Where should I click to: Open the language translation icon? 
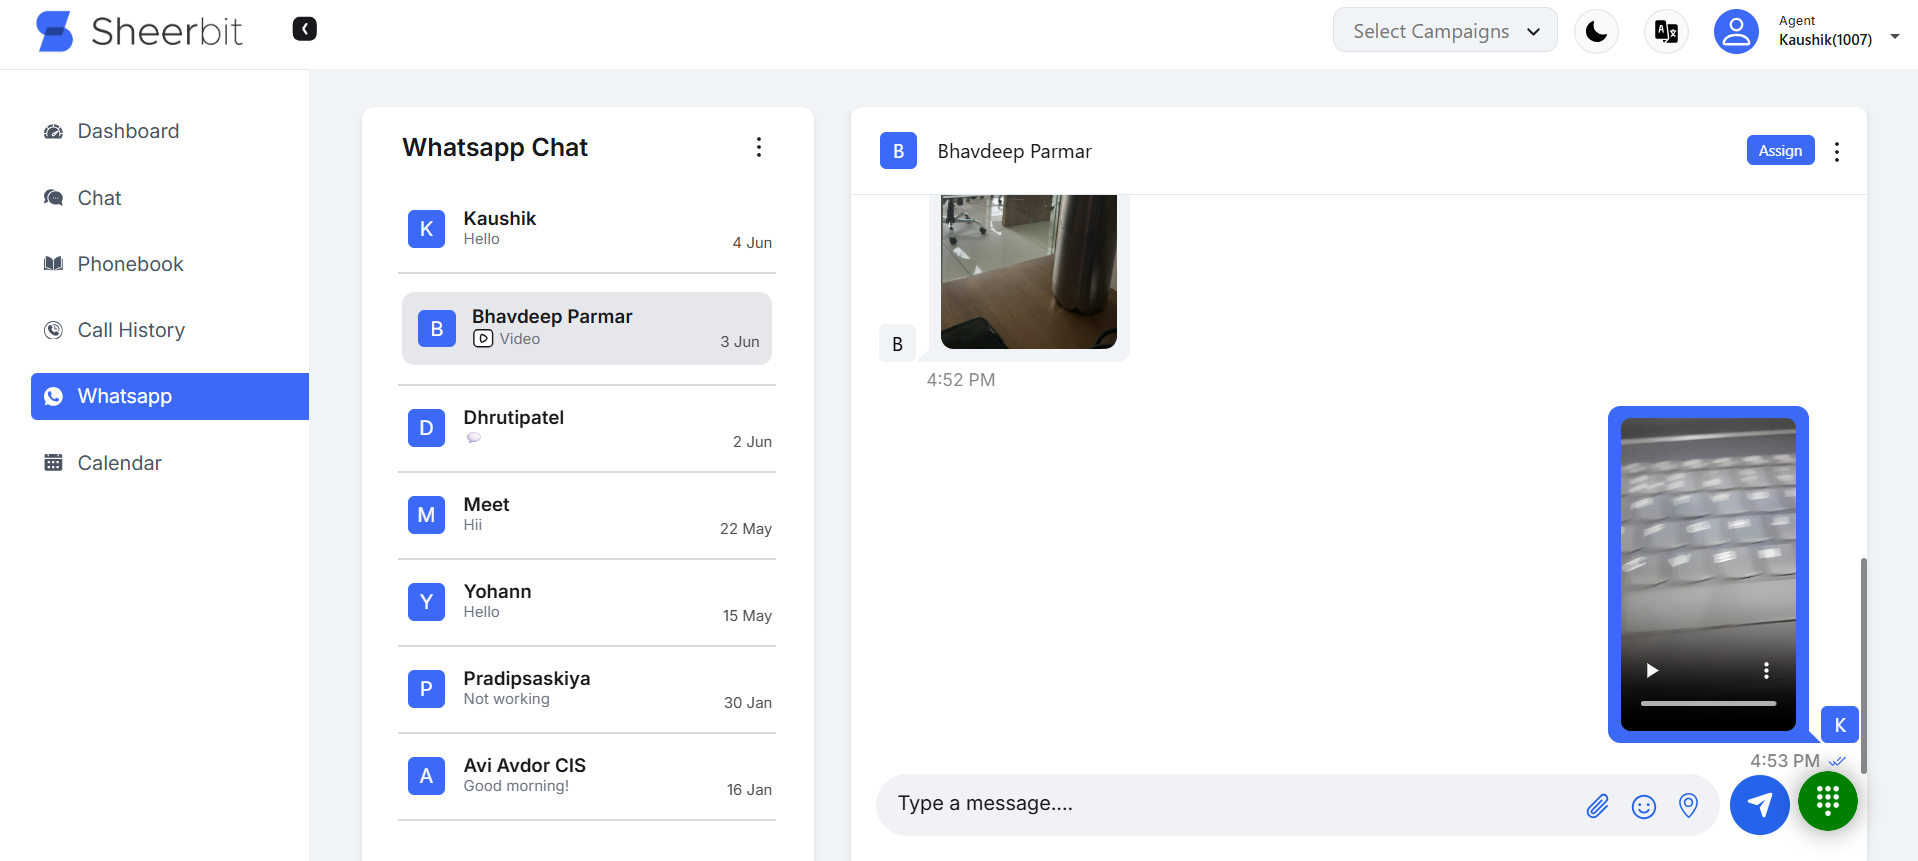tap(1667, 32)
